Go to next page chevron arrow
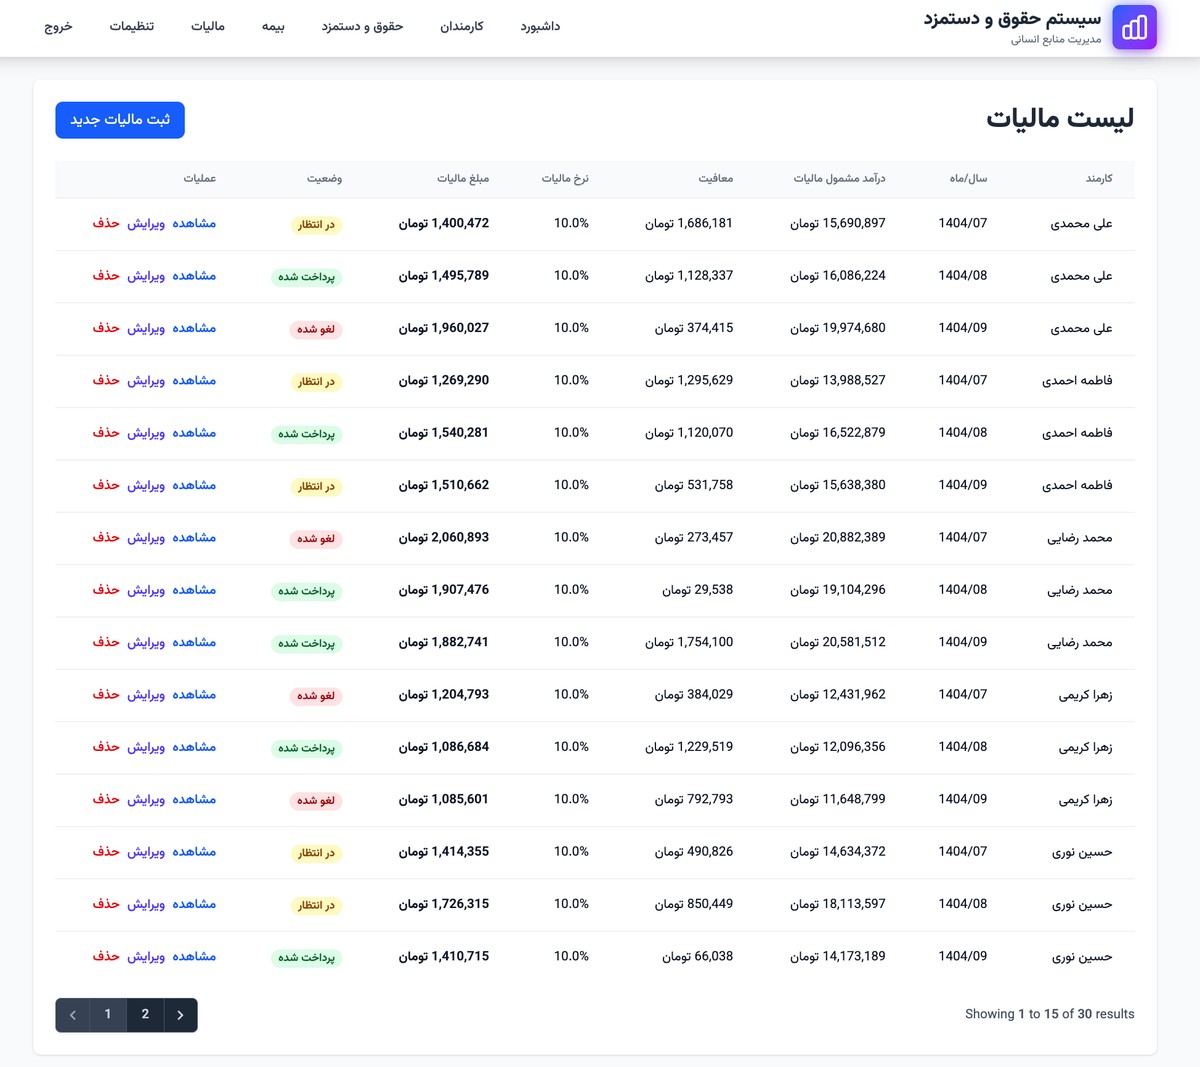Screen dimensions: 1200x1067 (x=180, y=1015)
